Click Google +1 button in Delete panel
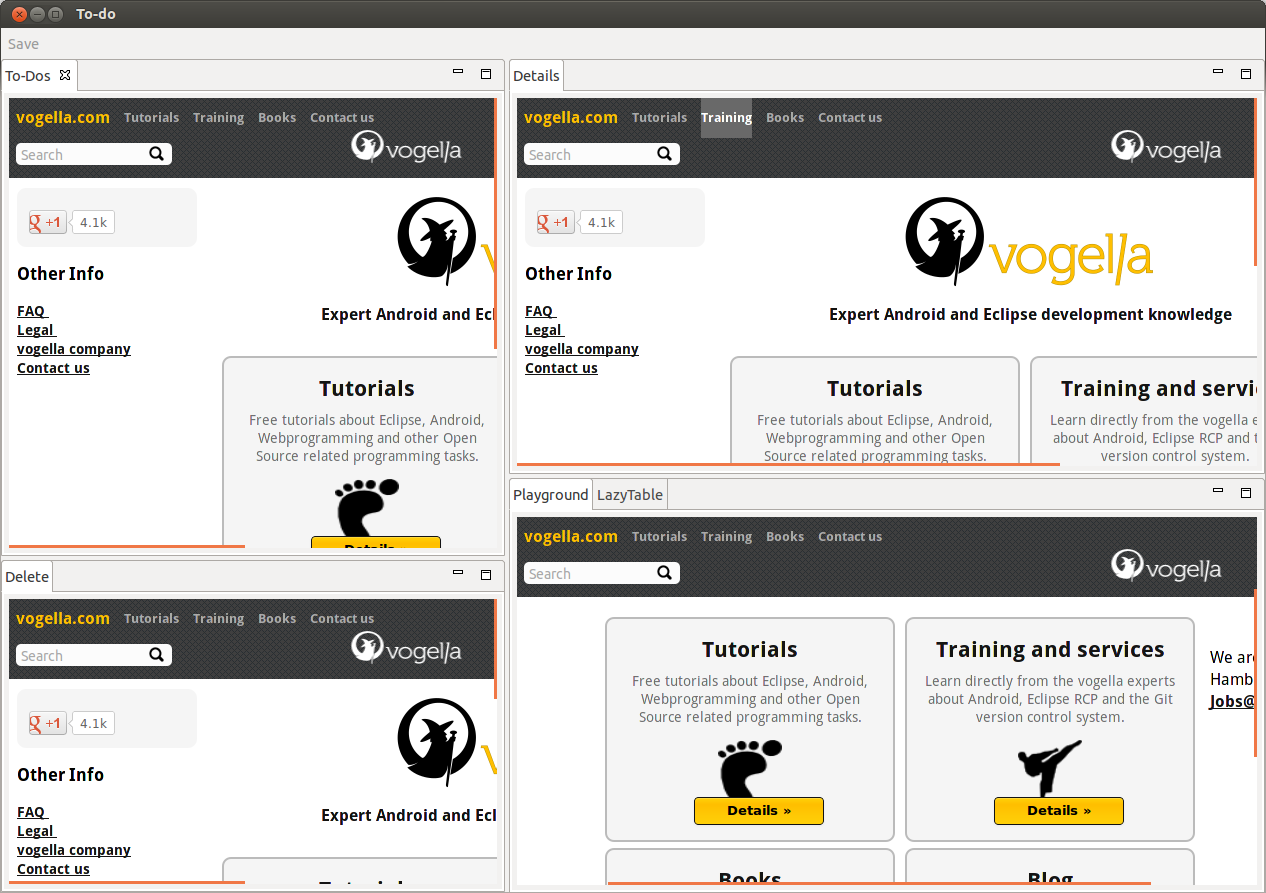 coord(48,723)
